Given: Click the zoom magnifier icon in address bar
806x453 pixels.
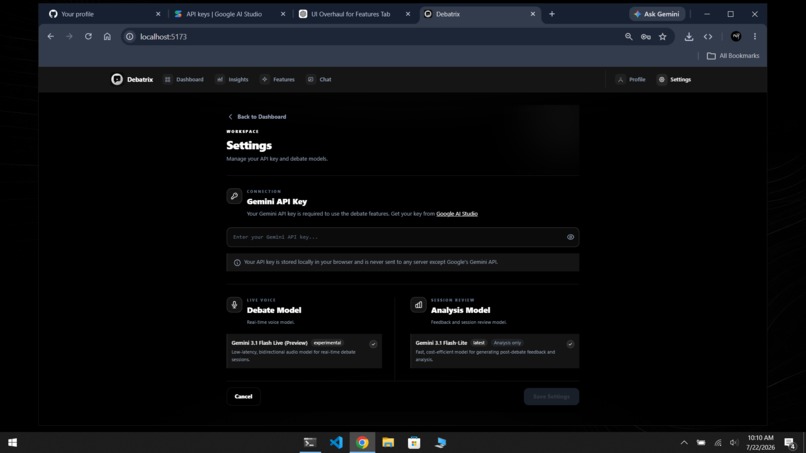Looking at the screenshot, I should coord(629,37).
